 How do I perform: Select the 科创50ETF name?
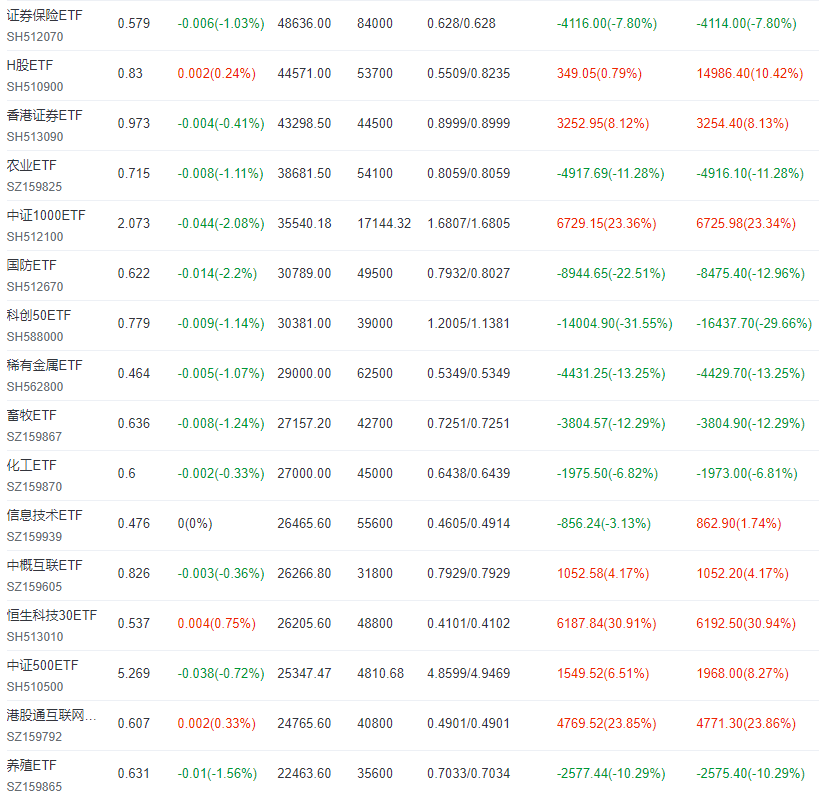(x=39, y=315)
